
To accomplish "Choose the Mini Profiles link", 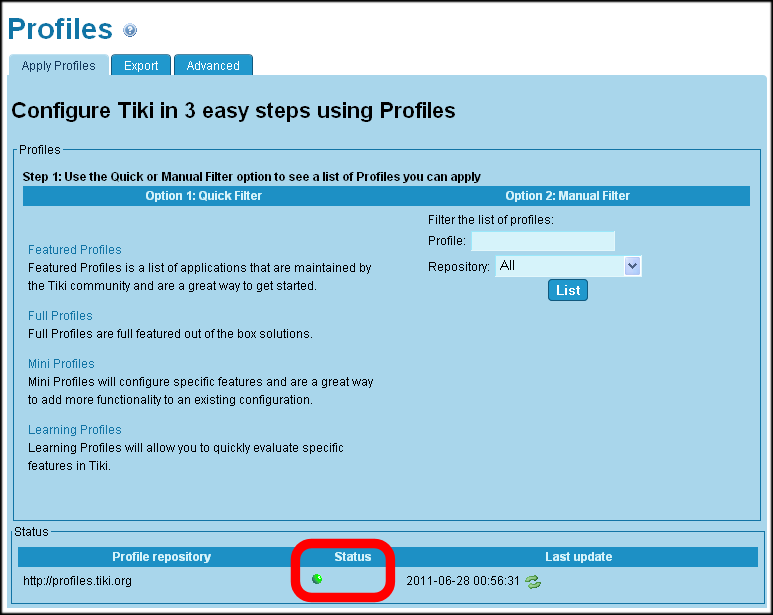I will [x=61, y=364].
